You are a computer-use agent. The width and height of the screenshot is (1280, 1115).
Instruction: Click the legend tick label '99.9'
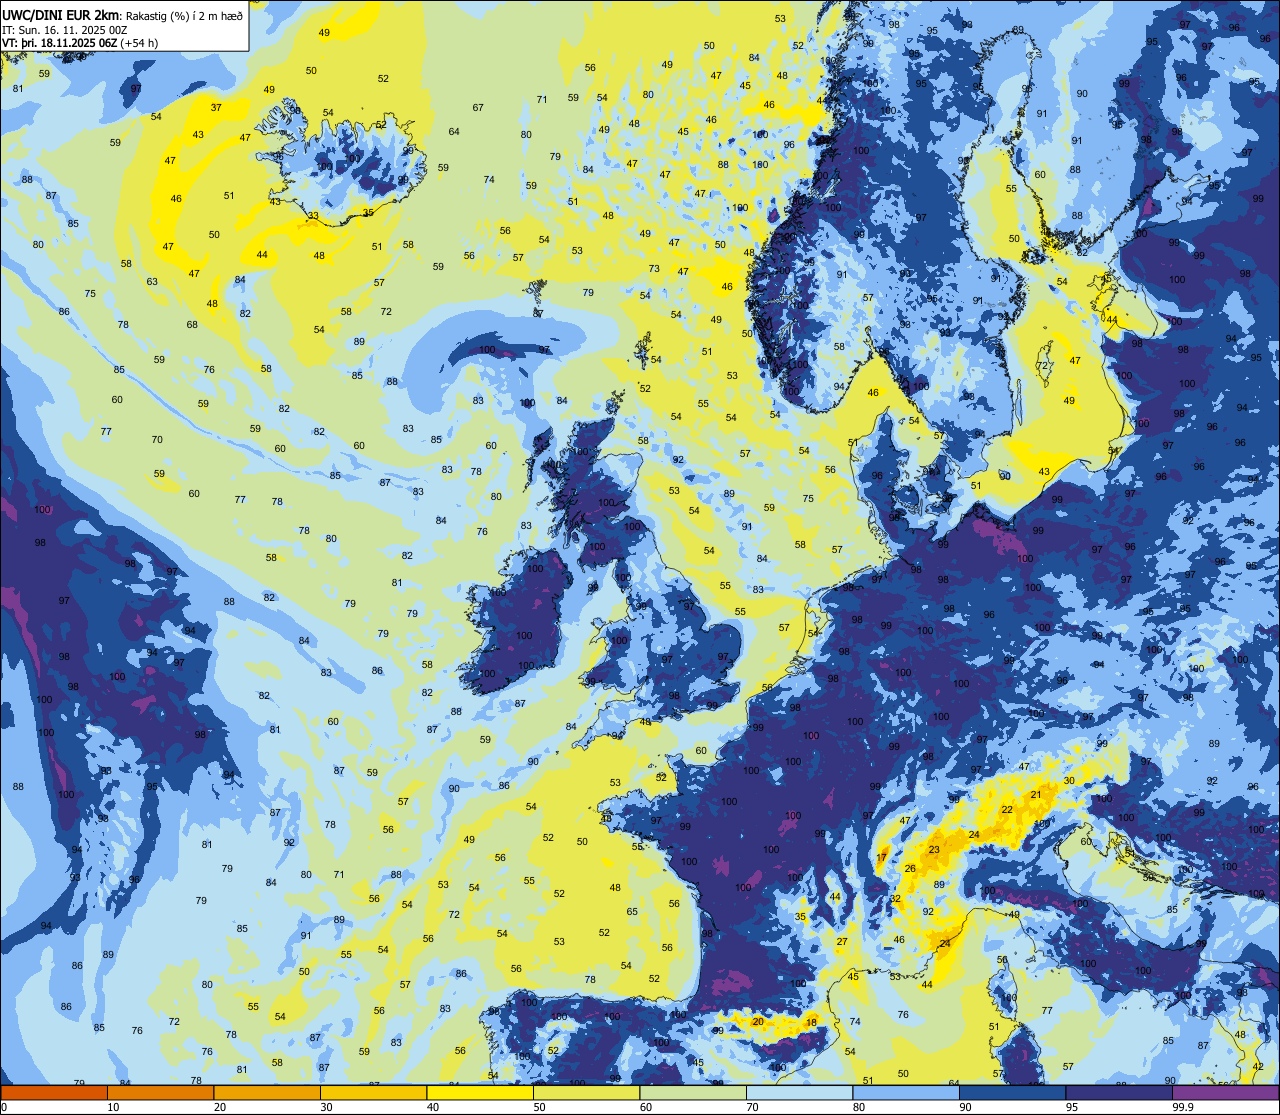tap(1183, 1107)
